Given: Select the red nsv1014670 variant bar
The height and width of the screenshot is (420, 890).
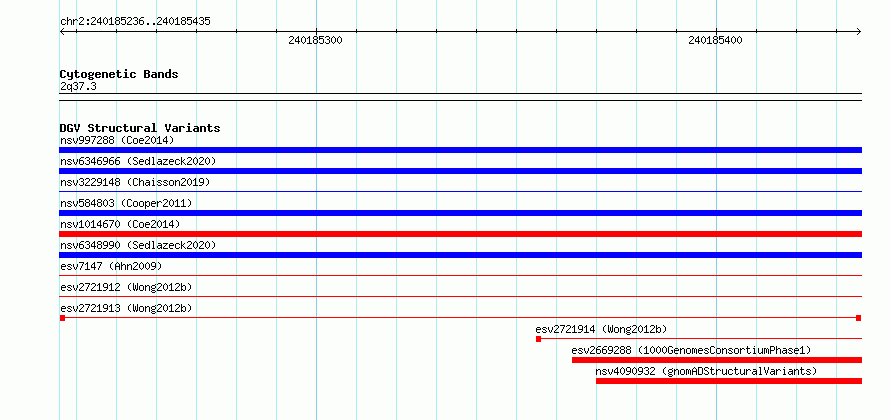Looking at the screenshot, I should click(460, 234).
